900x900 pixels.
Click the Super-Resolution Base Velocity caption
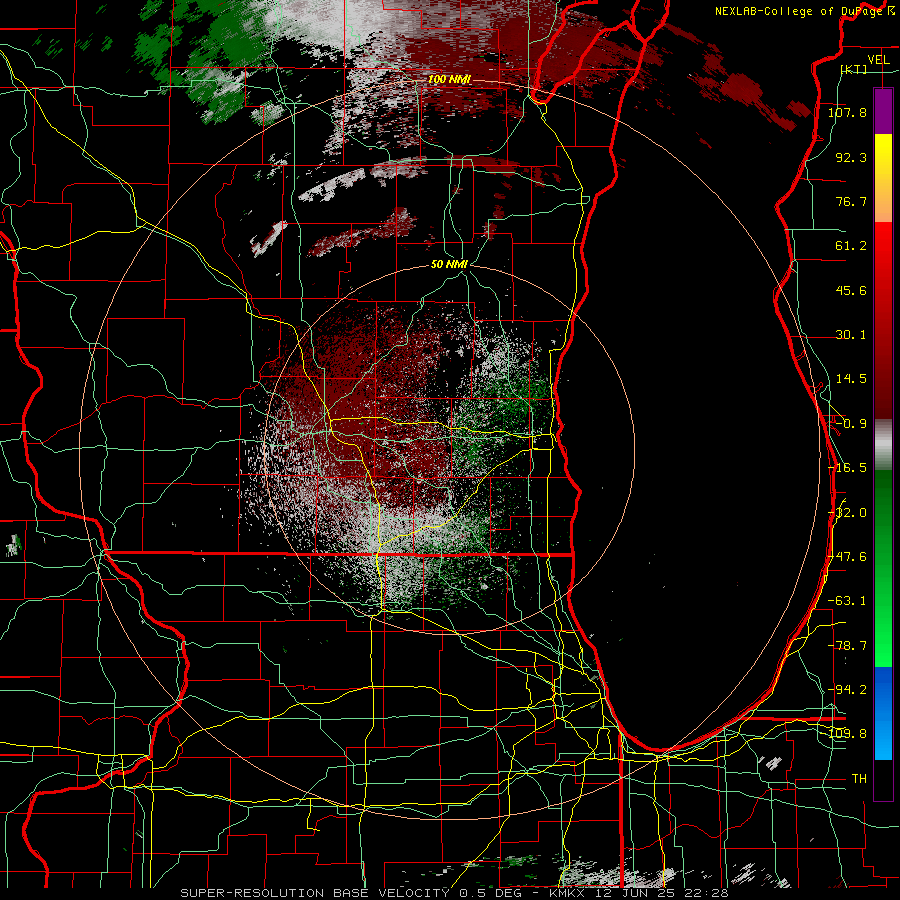454,893
